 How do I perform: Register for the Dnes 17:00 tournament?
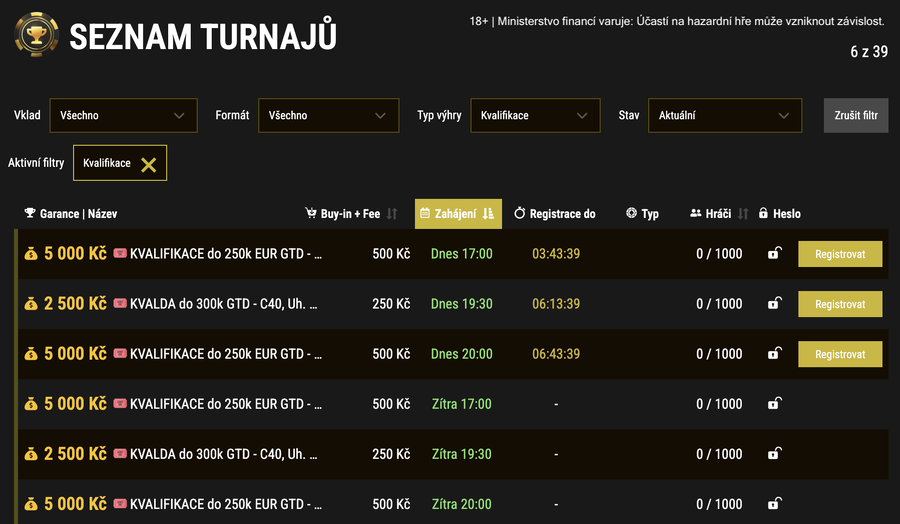pyautogui.click(x=840, y=254)
